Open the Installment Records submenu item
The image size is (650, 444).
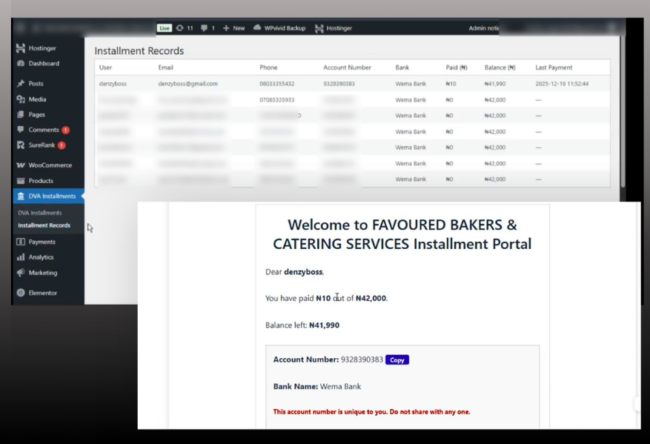tap(44, 226)
